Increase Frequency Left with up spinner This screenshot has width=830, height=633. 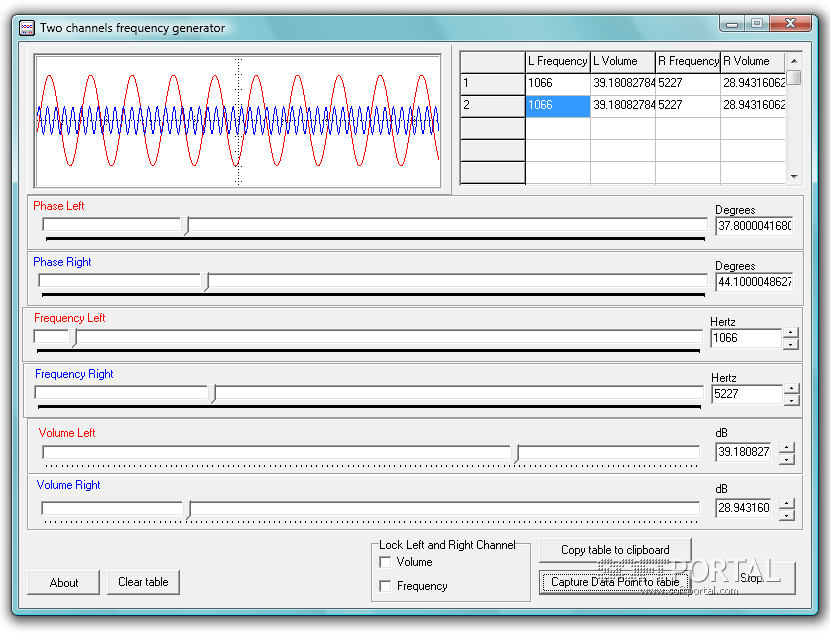tap(790, 333)
